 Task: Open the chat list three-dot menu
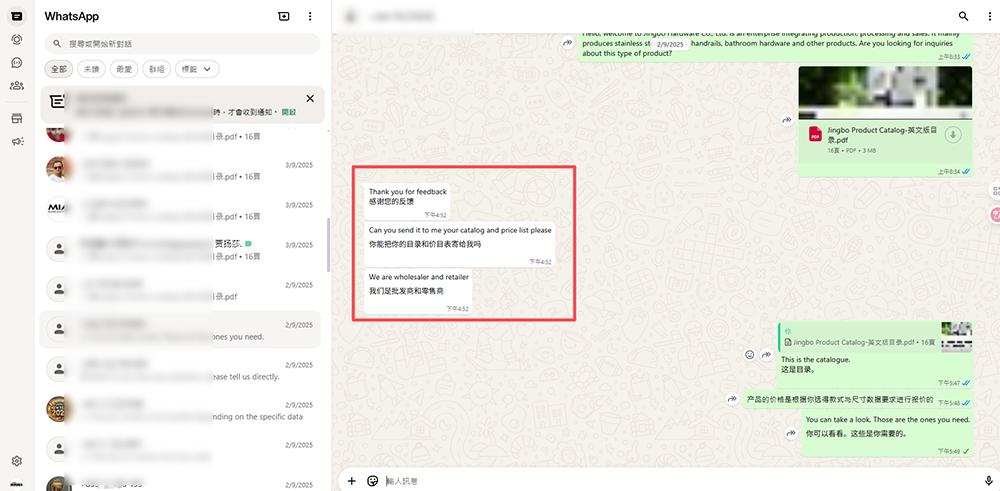tap(310, 17)
